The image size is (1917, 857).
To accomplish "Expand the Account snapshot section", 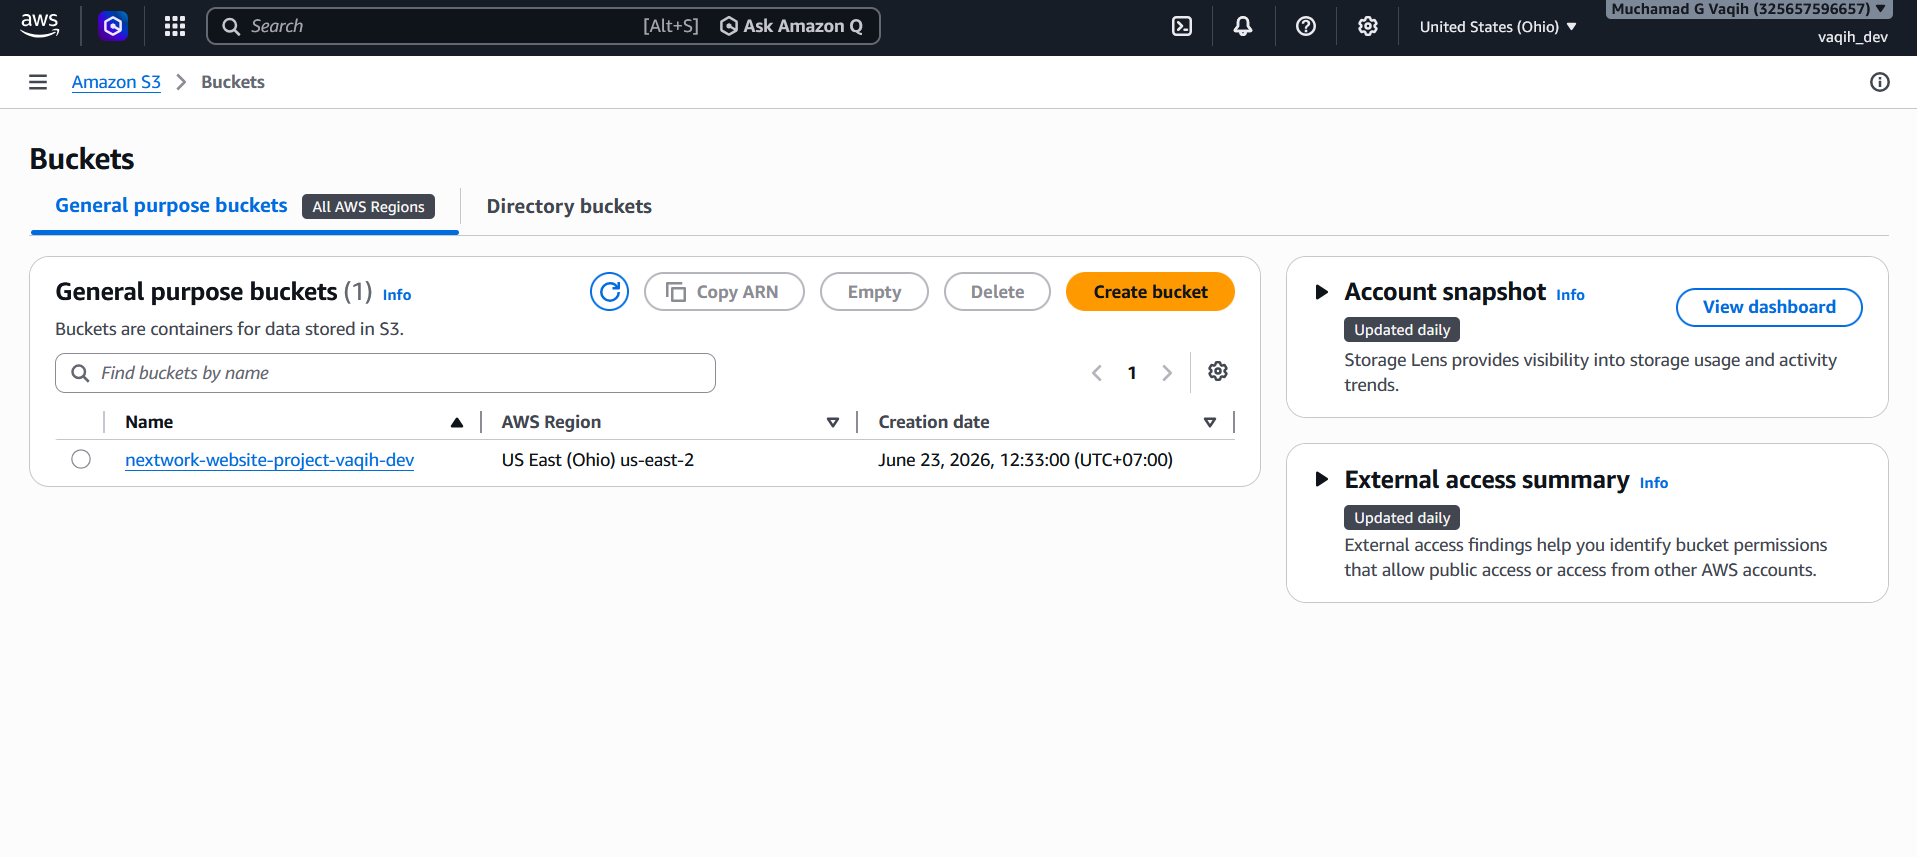I will tap(1322, 292).
